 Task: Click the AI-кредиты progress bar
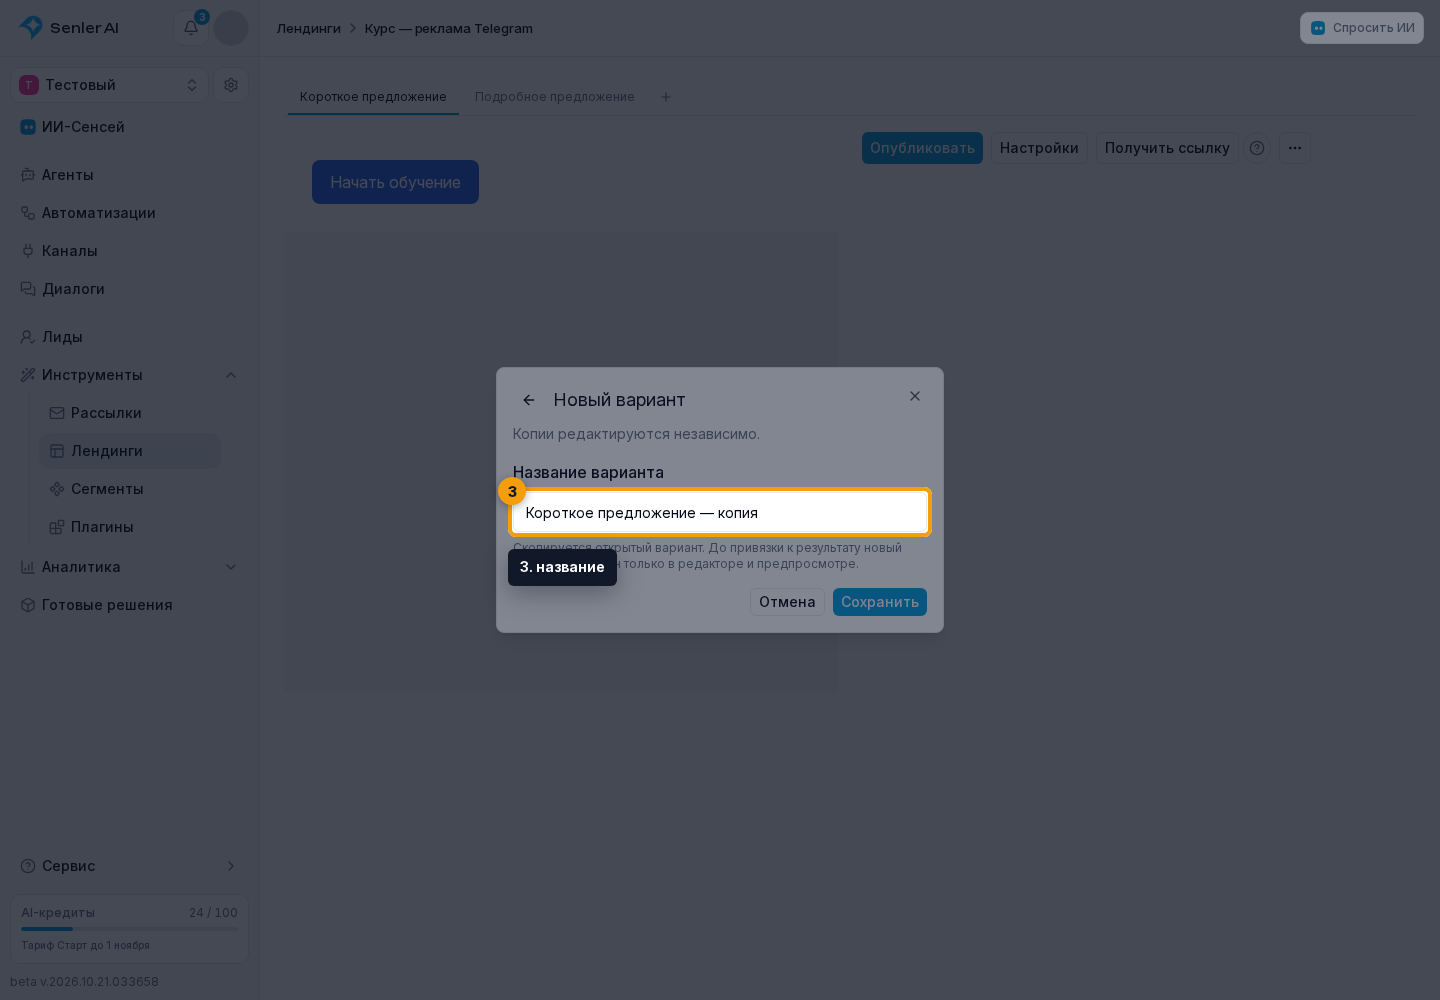[129, 929]
